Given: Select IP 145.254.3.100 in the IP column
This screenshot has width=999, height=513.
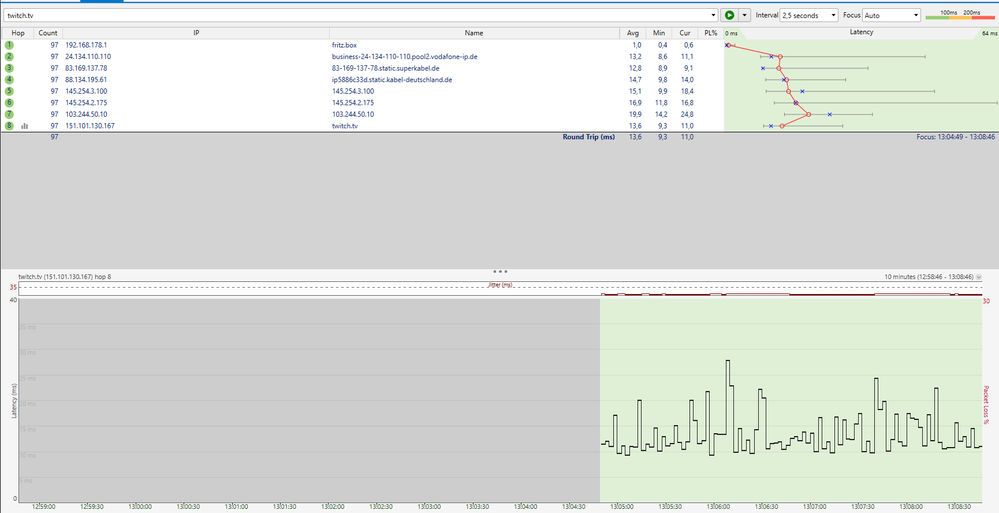Looking at the screenshot, I should [x=86, y=91].
